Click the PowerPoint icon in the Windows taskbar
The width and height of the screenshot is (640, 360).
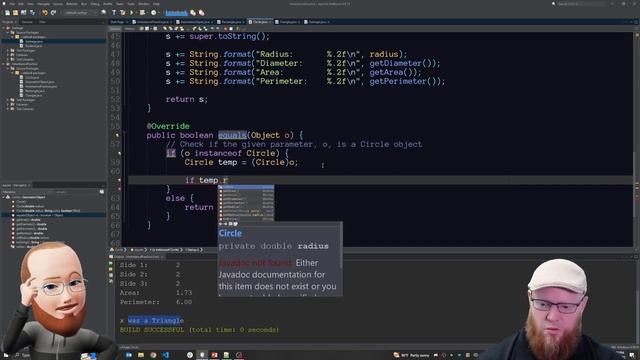pyautogui.click(x=214, y=355)
